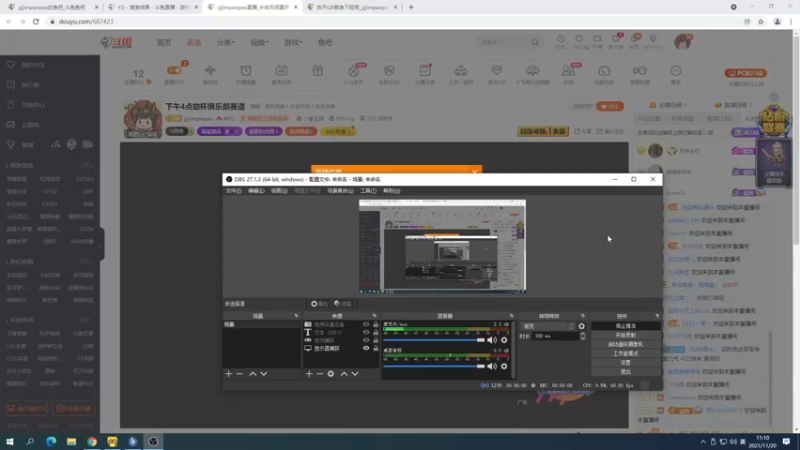Lock the 文本 (GDI+) source
Viewport: 800px width, 450px height.
pos(376,332)
